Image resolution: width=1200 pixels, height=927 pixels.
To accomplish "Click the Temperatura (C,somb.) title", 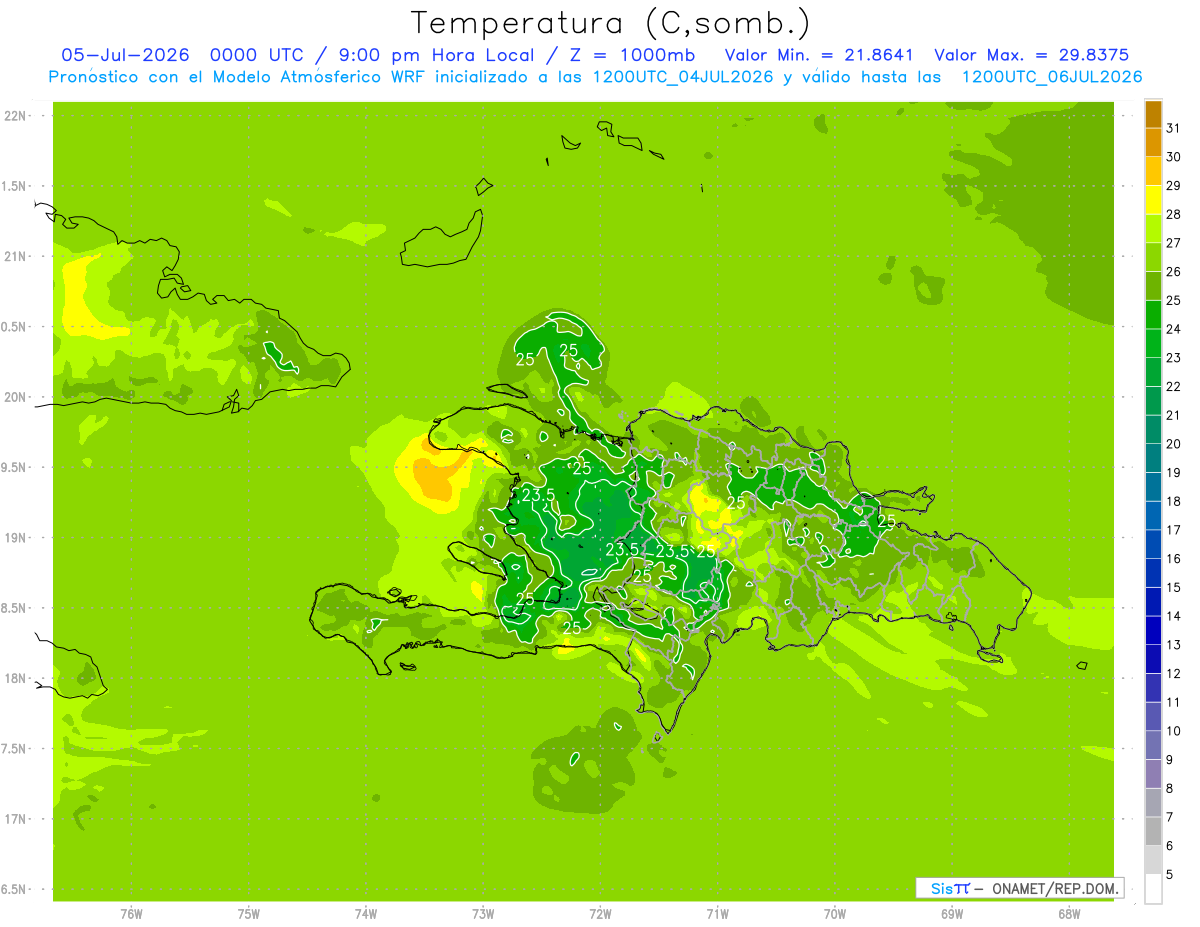I will coord(611,23).
